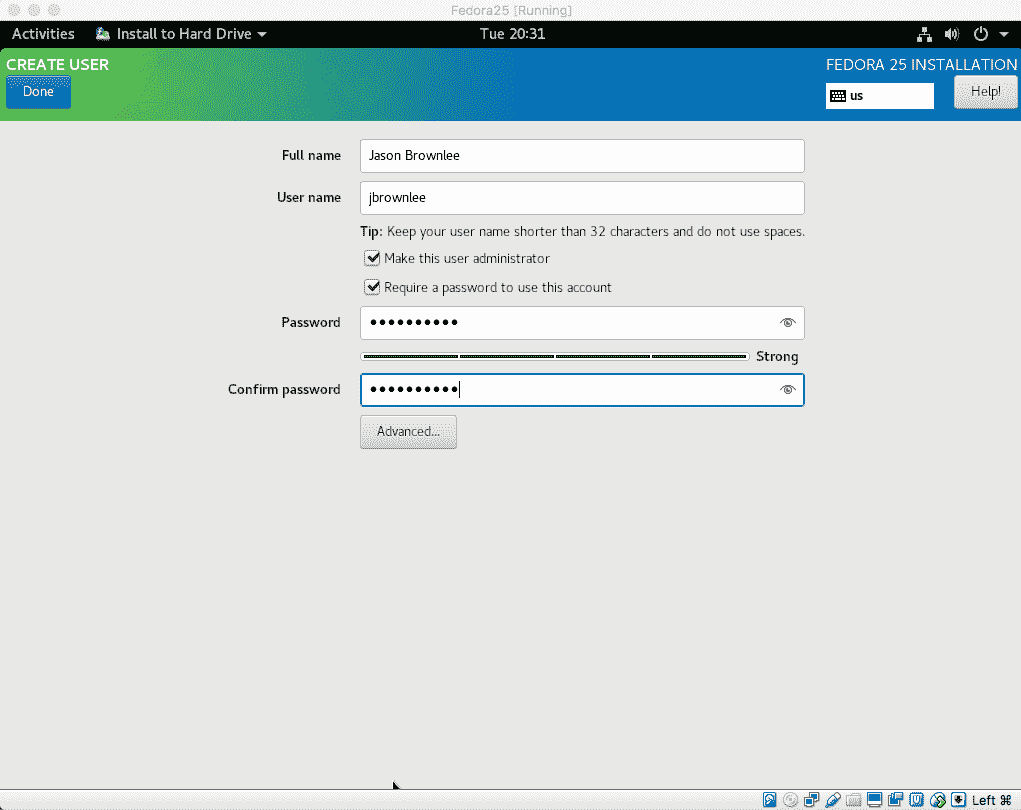Open the clock Tue 20:31 calendar
This screenshot has width=1021, height=810.
point(512,34)
